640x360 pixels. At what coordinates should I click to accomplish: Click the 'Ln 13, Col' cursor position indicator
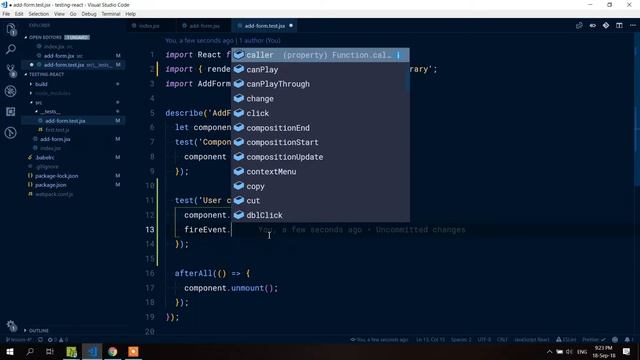430,340
